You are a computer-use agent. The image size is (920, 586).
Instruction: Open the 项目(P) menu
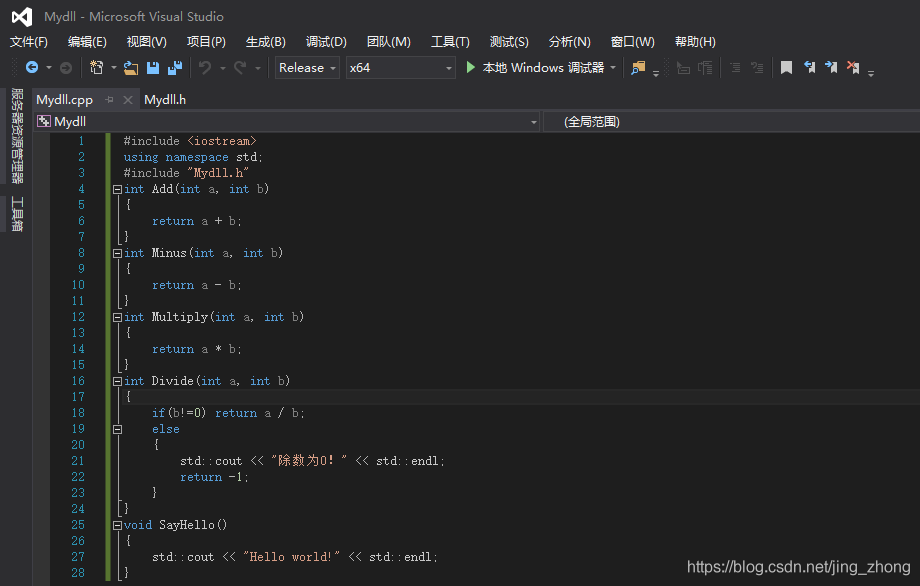pos(206,42)
